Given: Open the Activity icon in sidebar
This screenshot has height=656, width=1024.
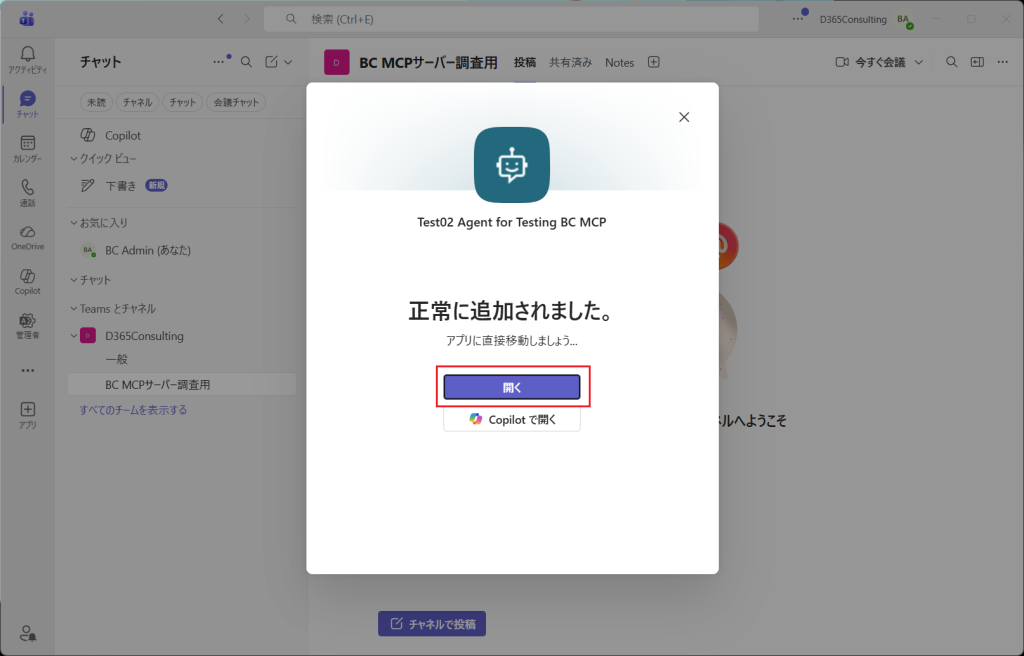Looking at the screenshot, I should [27, 58].
